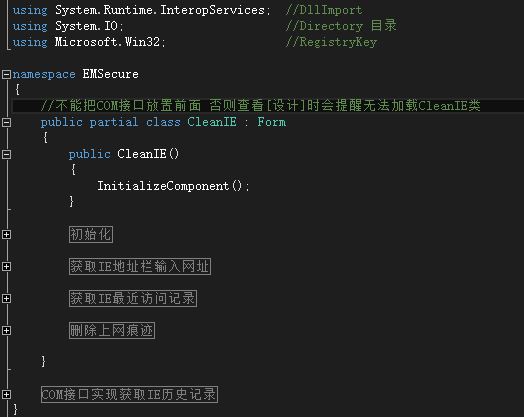Click the green Chinese COM接口 comment line

coord(261,106)
